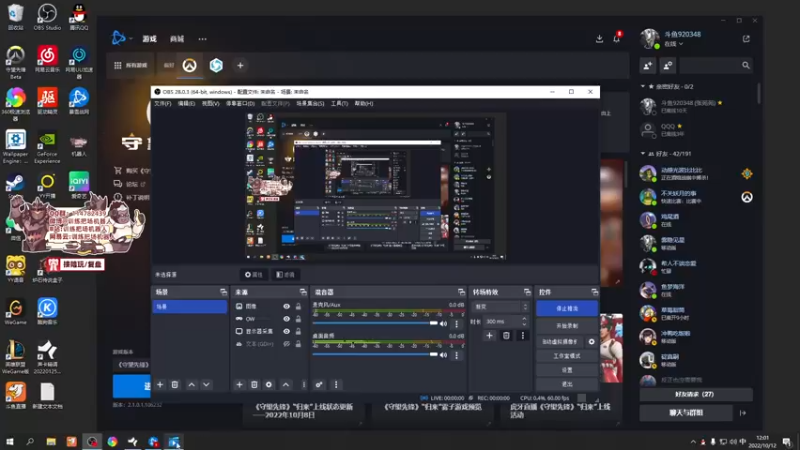The image size is (800, 450).
Task: Open the OBS Tools menu
Action: coord(339,104)
